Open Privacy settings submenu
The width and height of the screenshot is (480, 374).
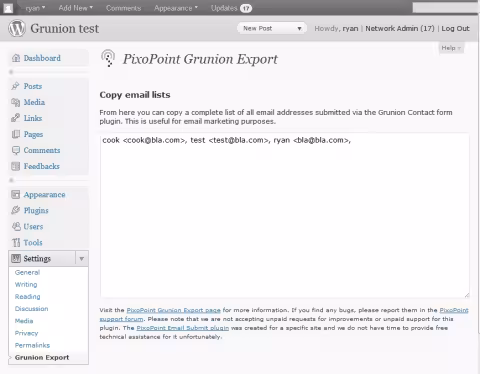pos(26,333)
